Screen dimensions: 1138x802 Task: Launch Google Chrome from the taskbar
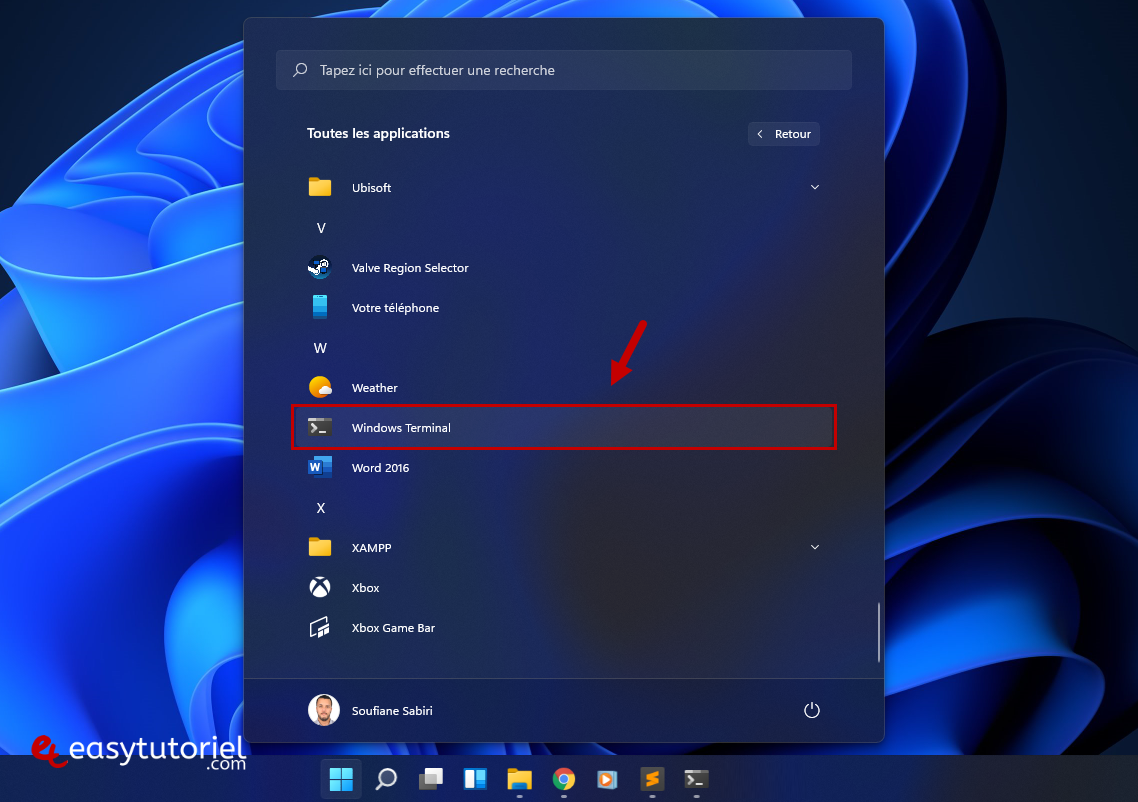563,779
